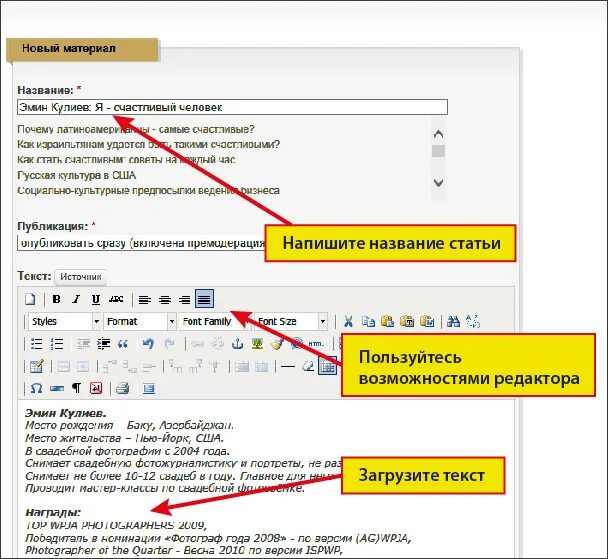The width and height of the screenshot is (608, 559).
Task: Click the Unlink icon
Action: pos(217,344)
